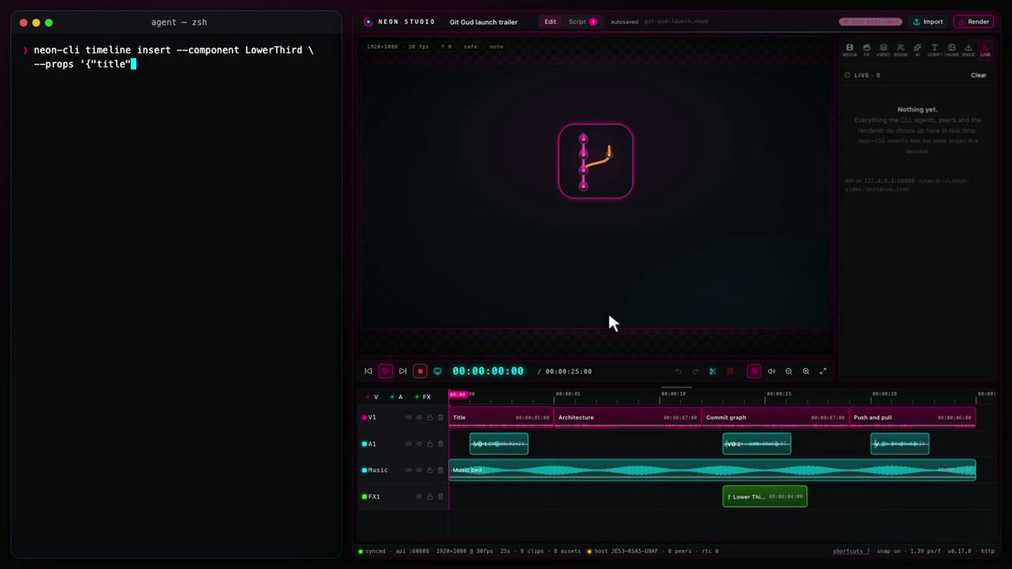1012x569 pixels.
Task: Delete the FX1 track
Action: pos(441,497)
